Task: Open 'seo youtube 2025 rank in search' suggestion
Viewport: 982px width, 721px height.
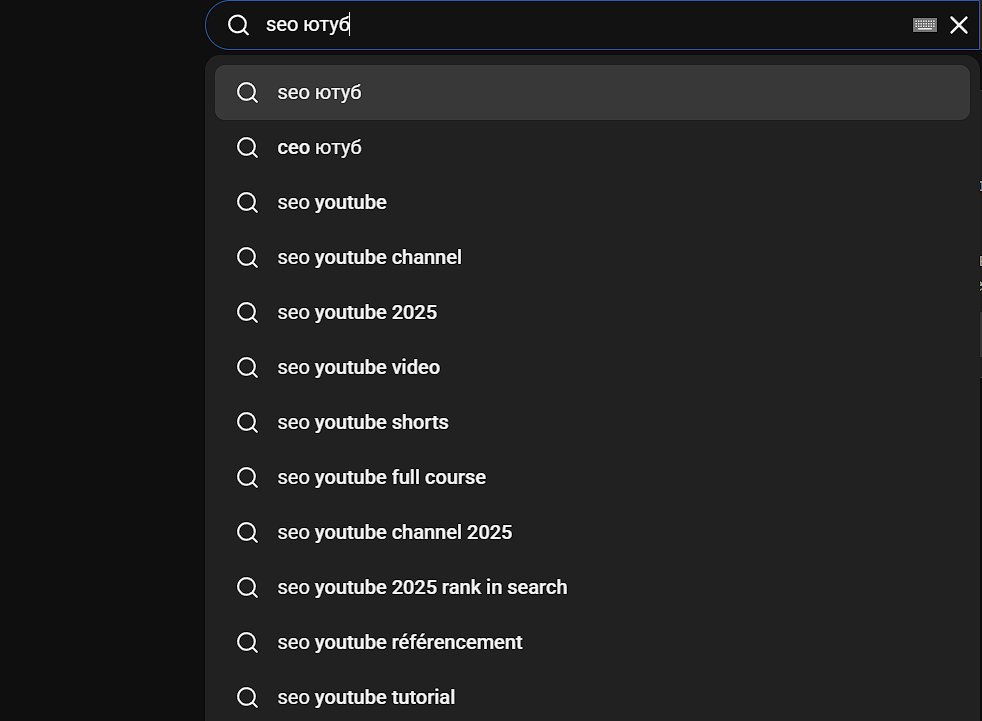Action: coord(422,588)
